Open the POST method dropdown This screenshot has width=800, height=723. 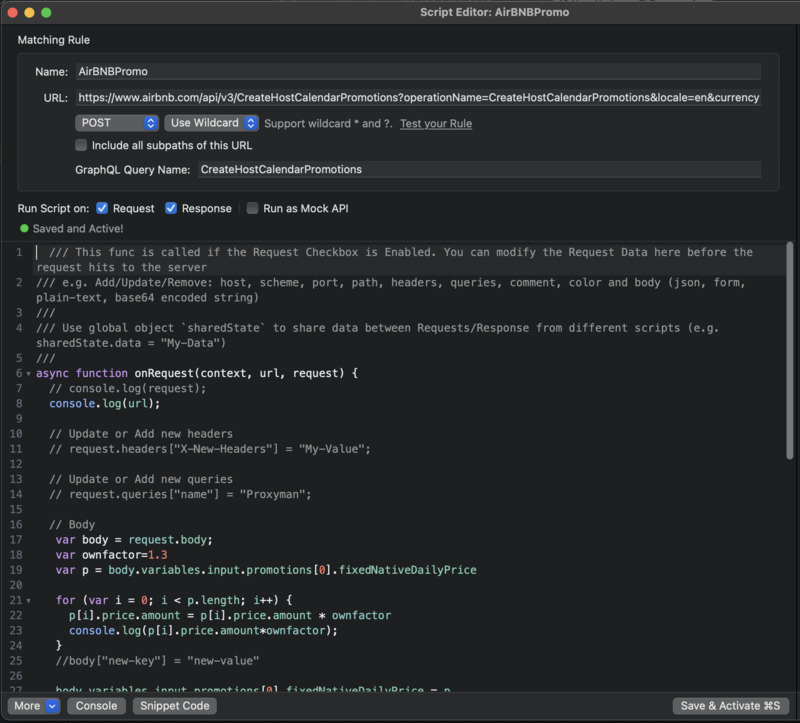(x=117, y=123)
